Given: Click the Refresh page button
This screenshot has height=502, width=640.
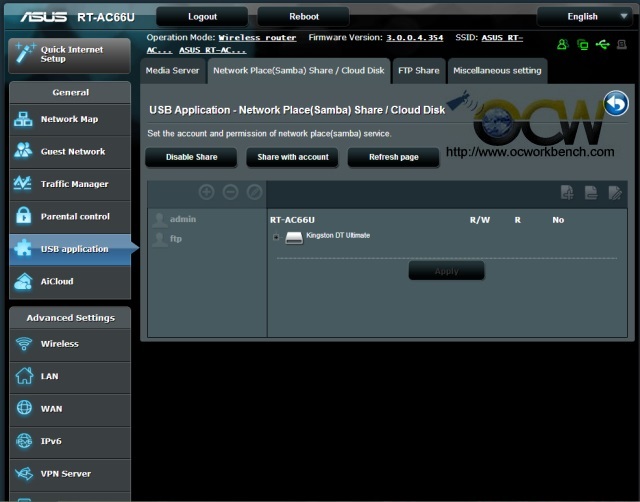Looking at the screenshot, I should [393, 157].
